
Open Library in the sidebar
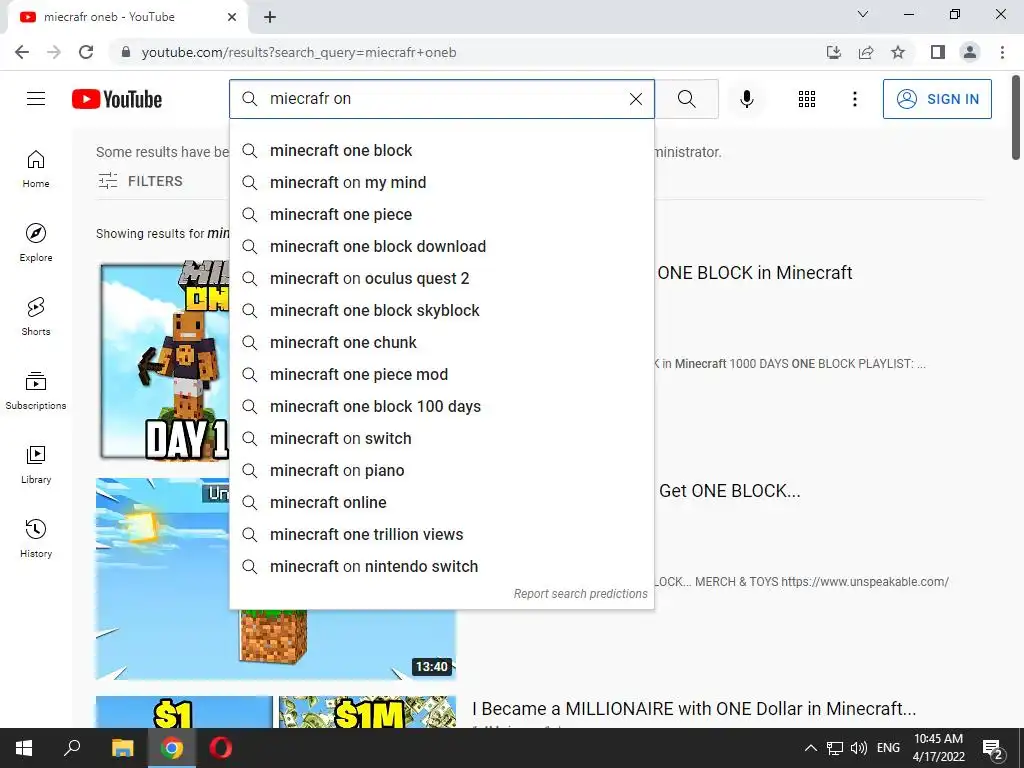pyautogui.click(x=36, y=464)
